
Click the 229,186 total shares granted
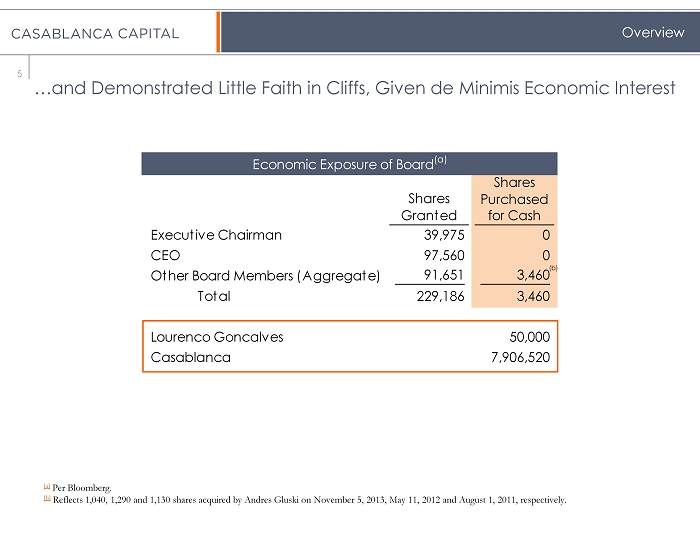coord(438,296)
